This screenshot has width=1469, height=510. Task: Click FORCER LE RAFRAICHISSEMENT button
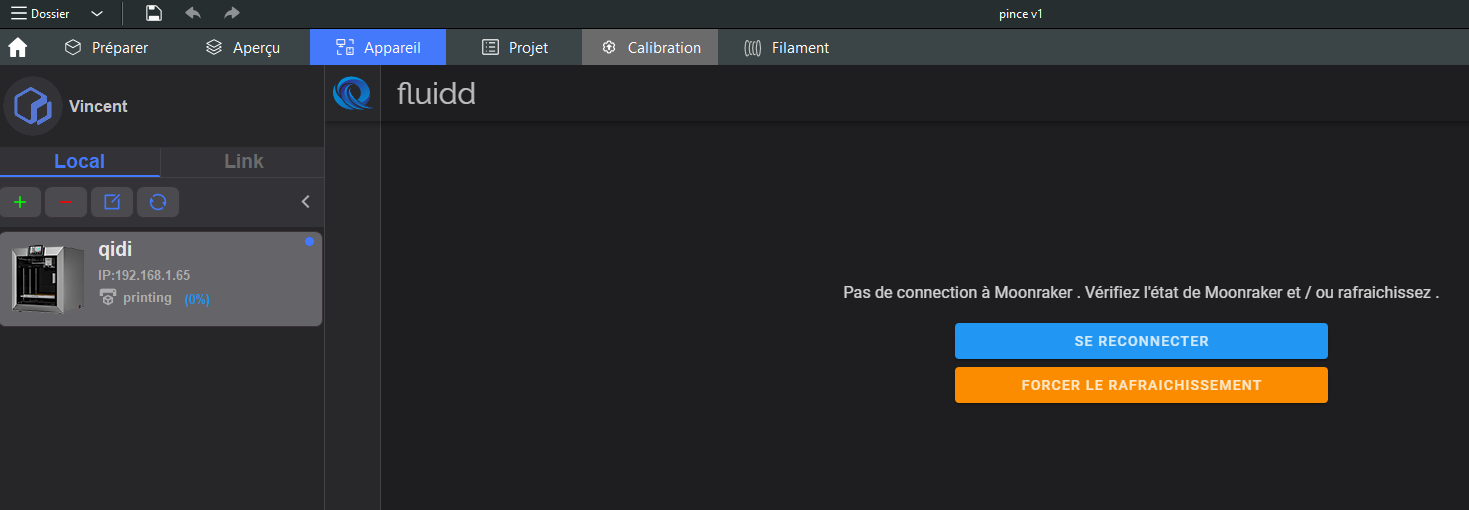tap(1141, 385)
